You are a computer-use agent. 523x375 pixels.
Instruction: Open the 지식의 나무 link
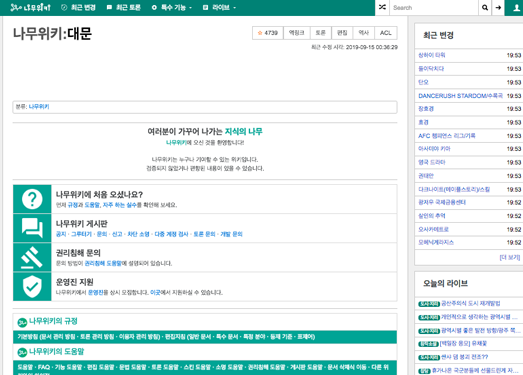(x=243, y=131)
